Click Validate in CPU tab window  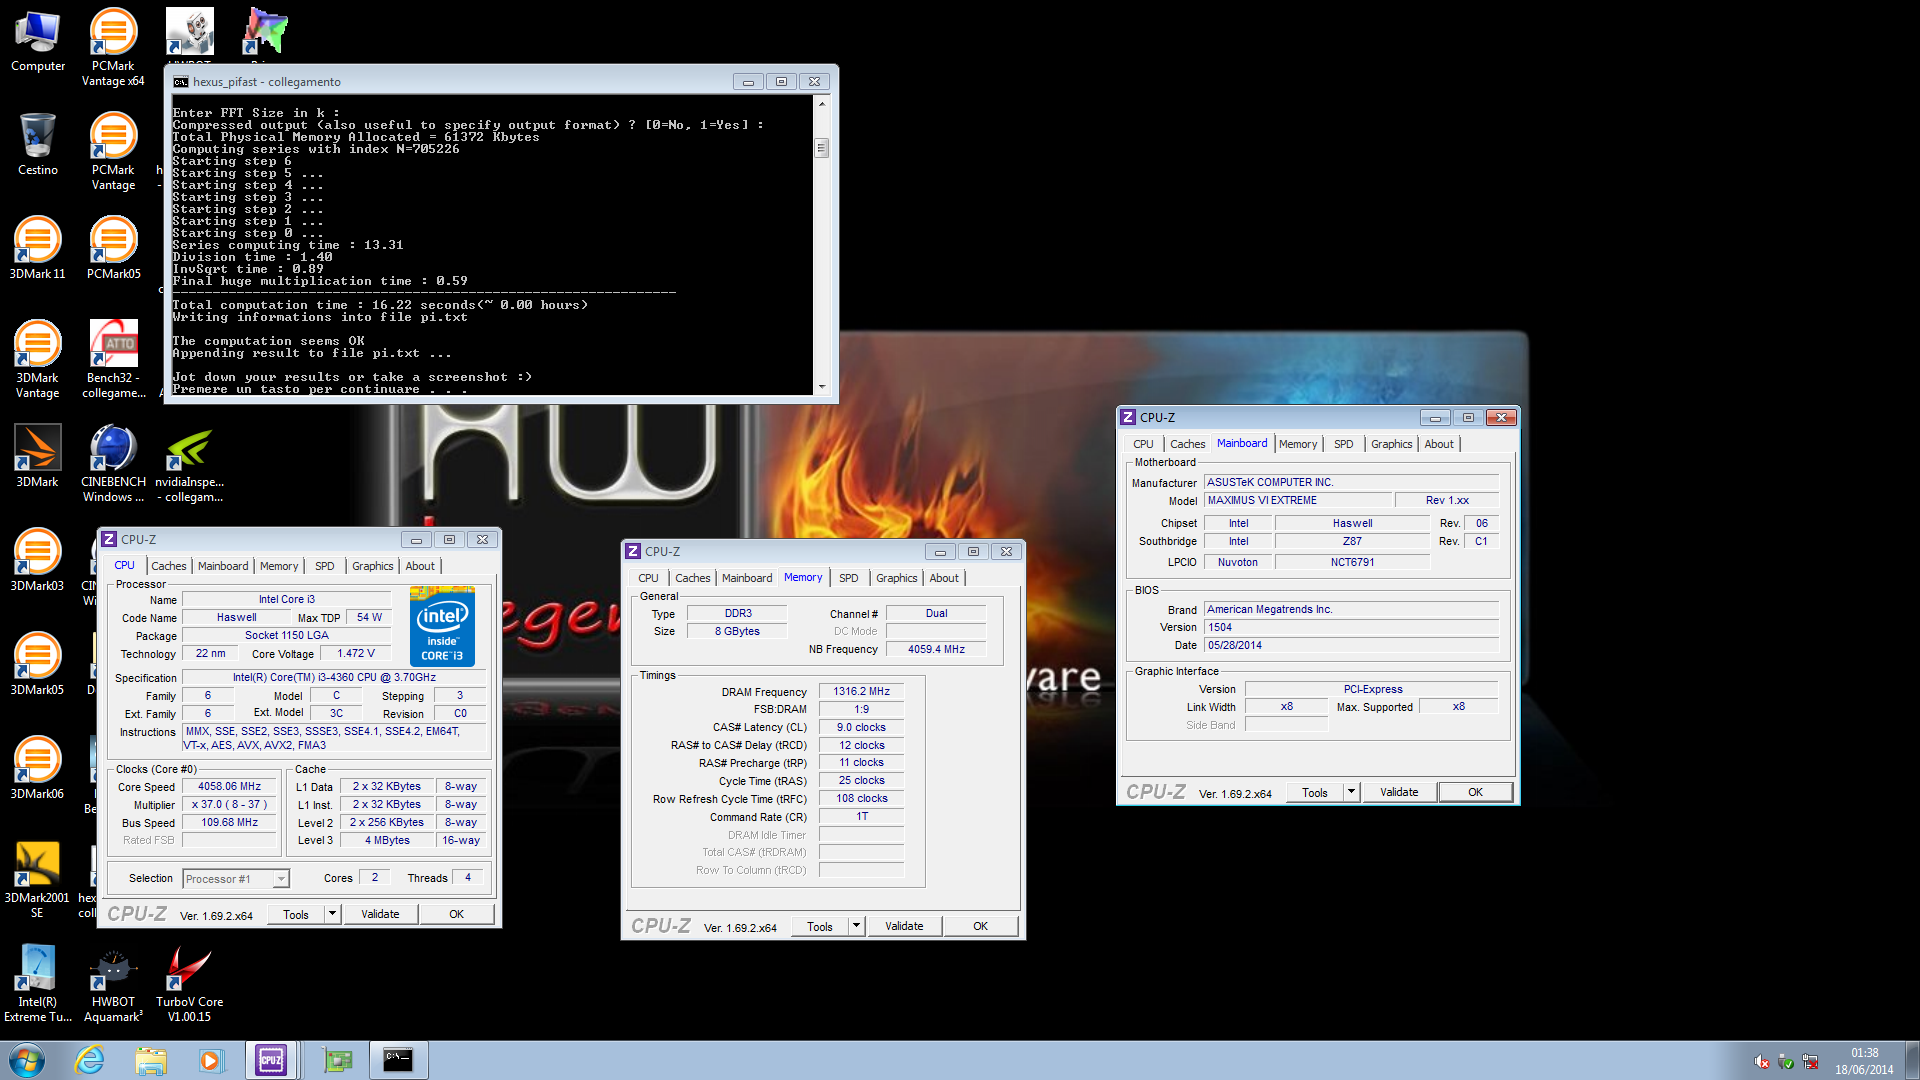(380, 914)
